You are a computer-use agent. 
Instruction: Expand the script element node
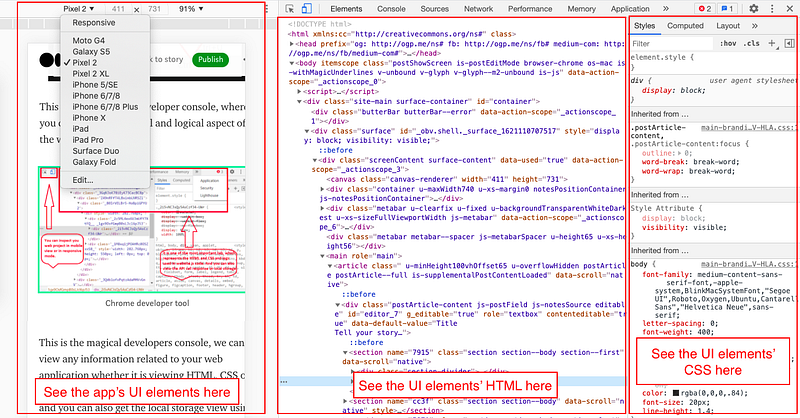tap(299, 92)
